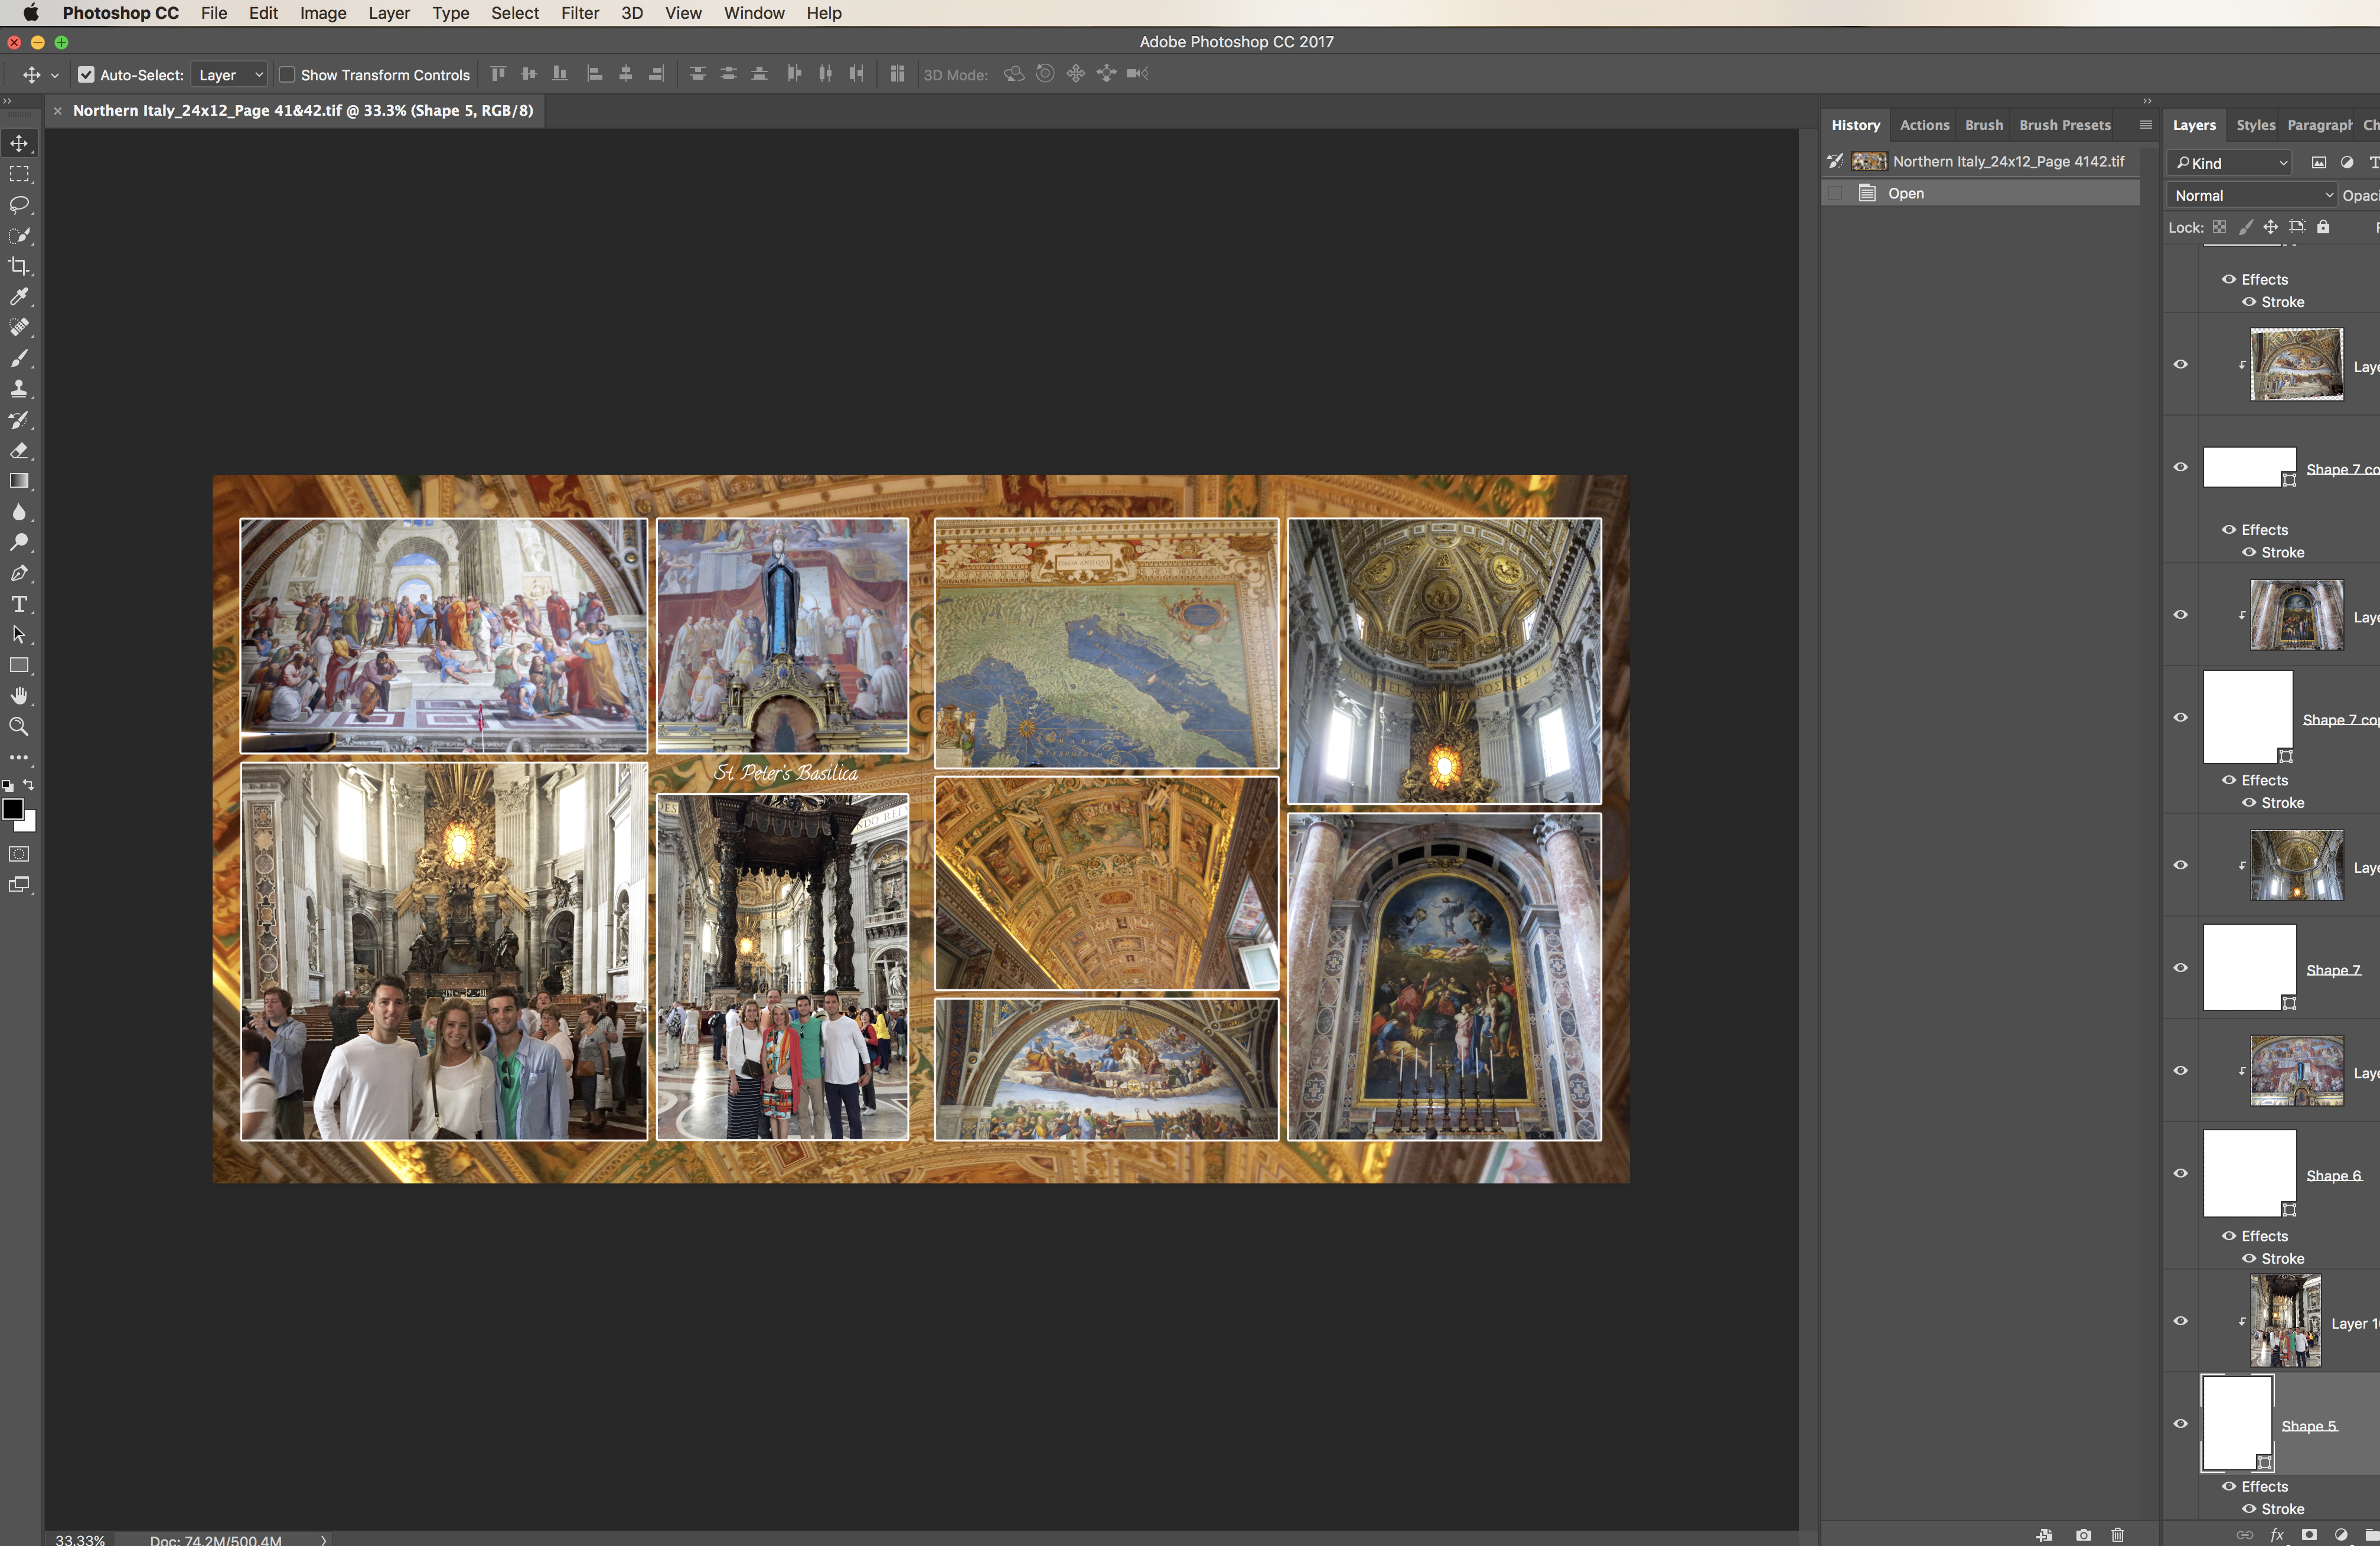The image size is (2380, 1546).
Task: Add layer mask in Layers panel
Action: (2309, 1535)
